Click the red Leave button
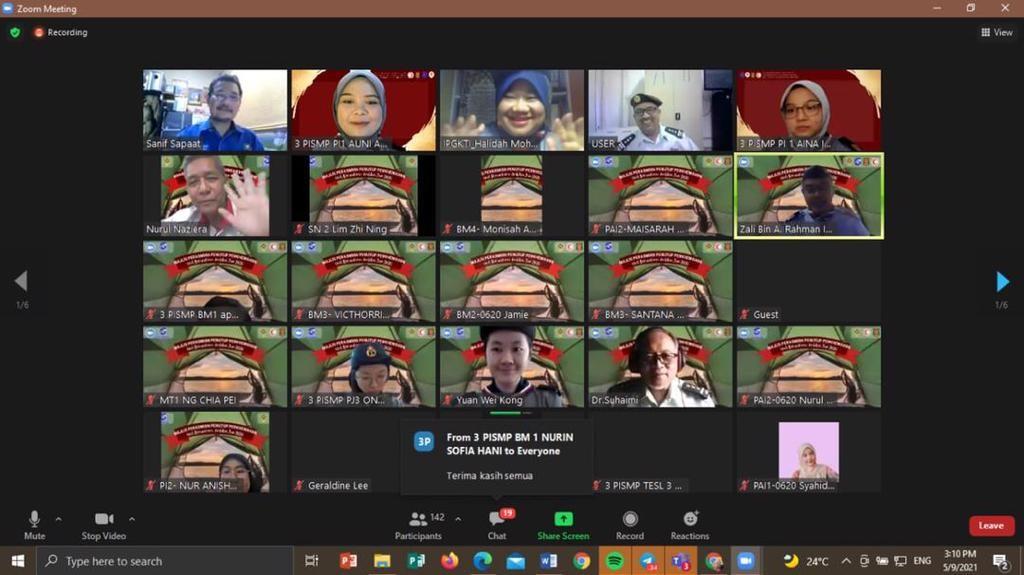This screenshot has height=575, width=1024. (x=990, y=525)
